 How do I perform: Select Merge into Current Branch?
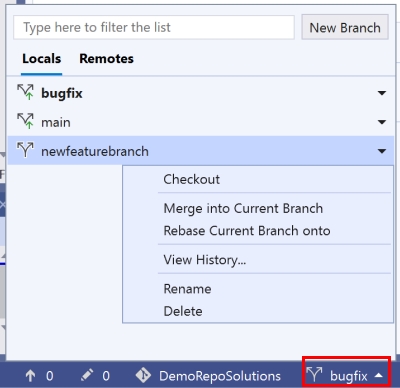click(243, 209)
